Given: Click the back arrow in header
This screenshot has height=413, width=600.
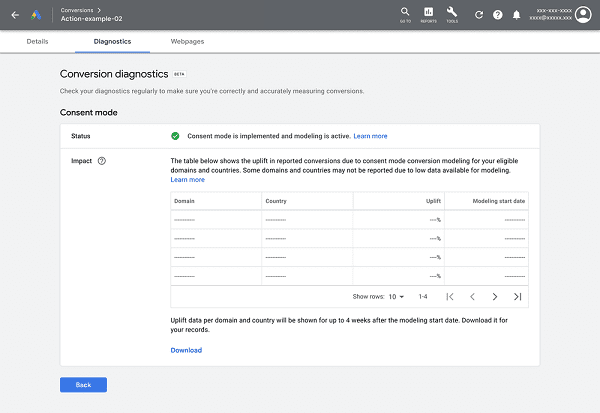Looking at the screenshot, I should click(x=15, y=15).
